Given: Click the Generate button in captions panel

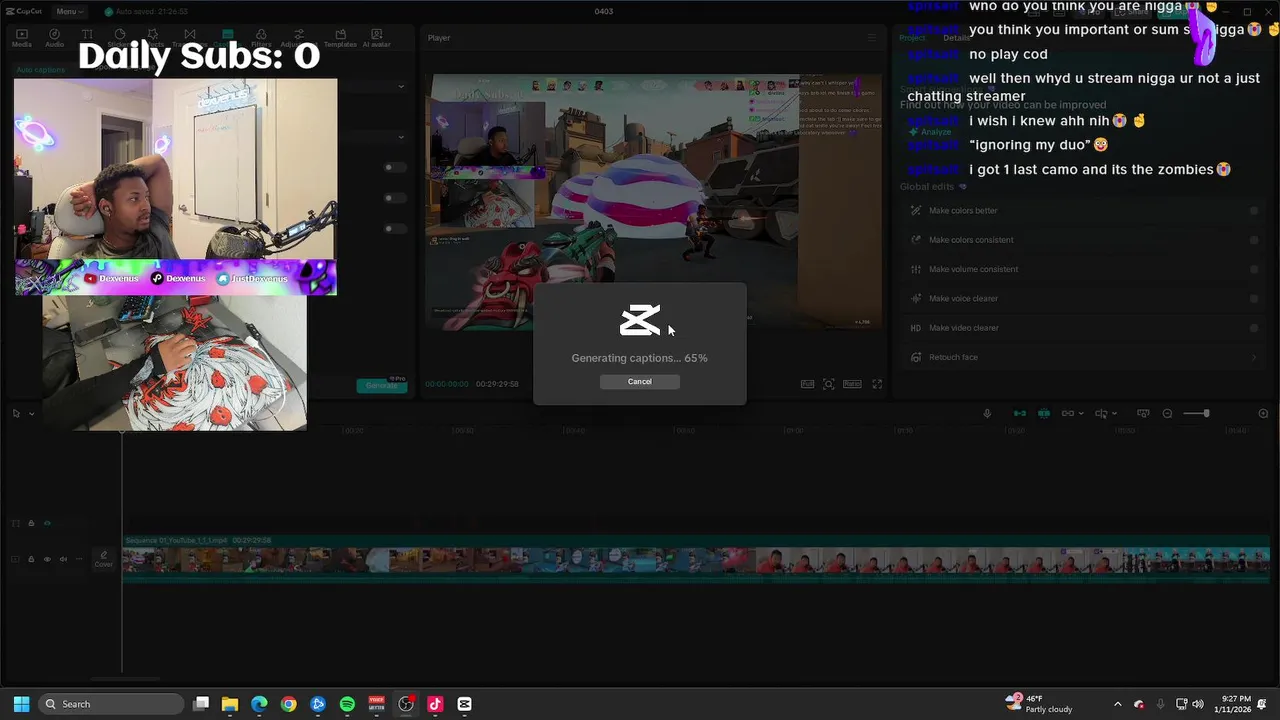Looking at the screenshot, I should (x=382, y=385).
